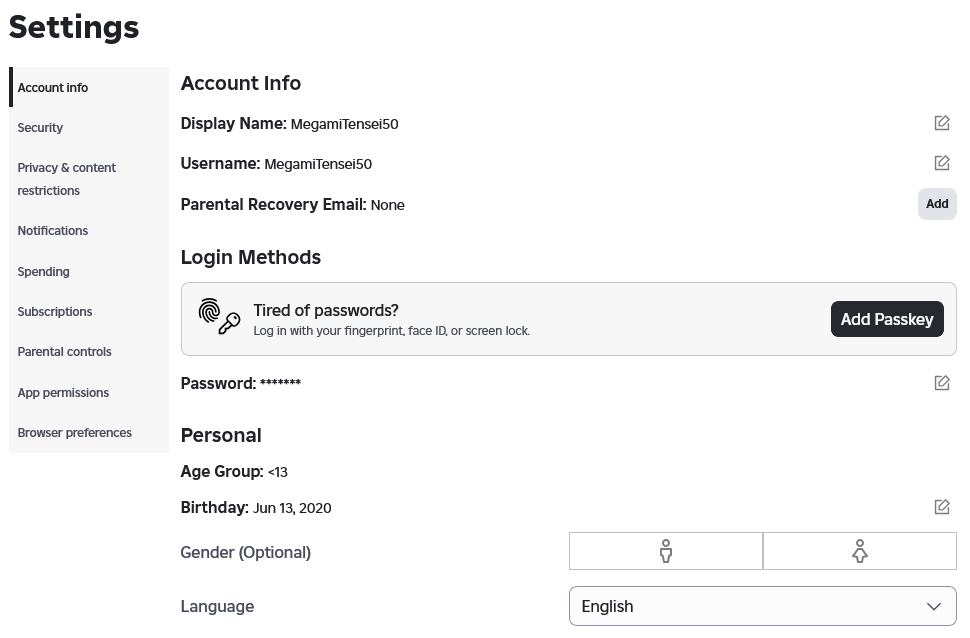Viewport: 970px width, 638px height.
Task: Open the Subscriptions settings tab
Action: 89,312
